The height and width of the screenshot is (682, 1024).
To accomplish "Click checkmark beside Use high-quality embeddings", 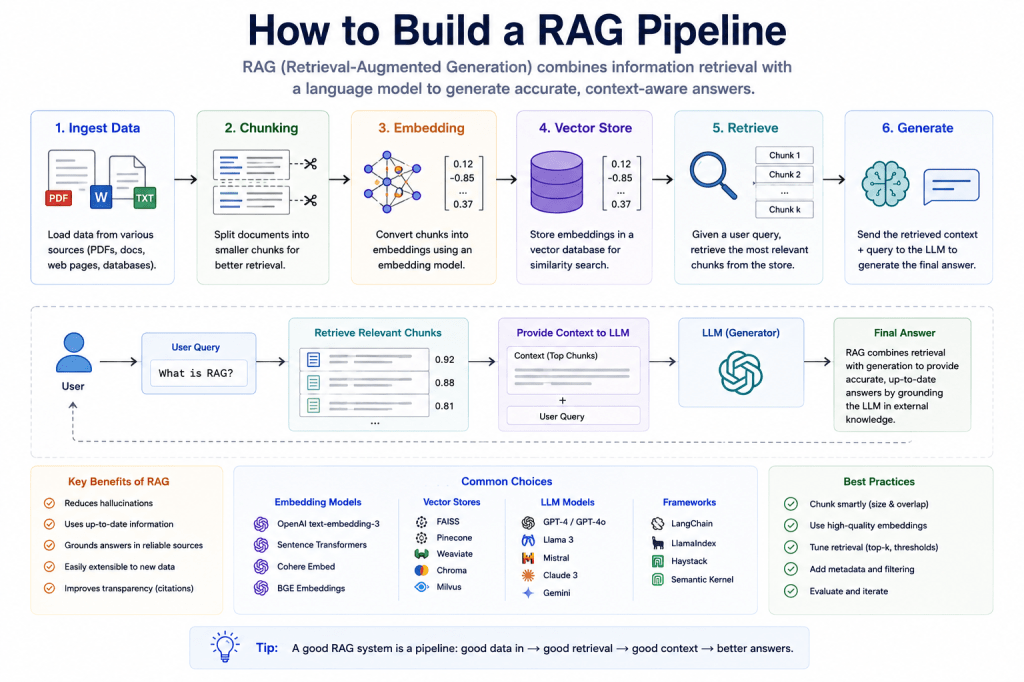I will point(791,525).
